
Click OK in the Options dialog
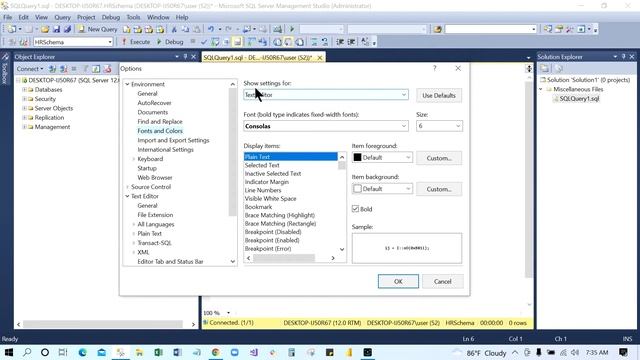(x=398, y=281)
